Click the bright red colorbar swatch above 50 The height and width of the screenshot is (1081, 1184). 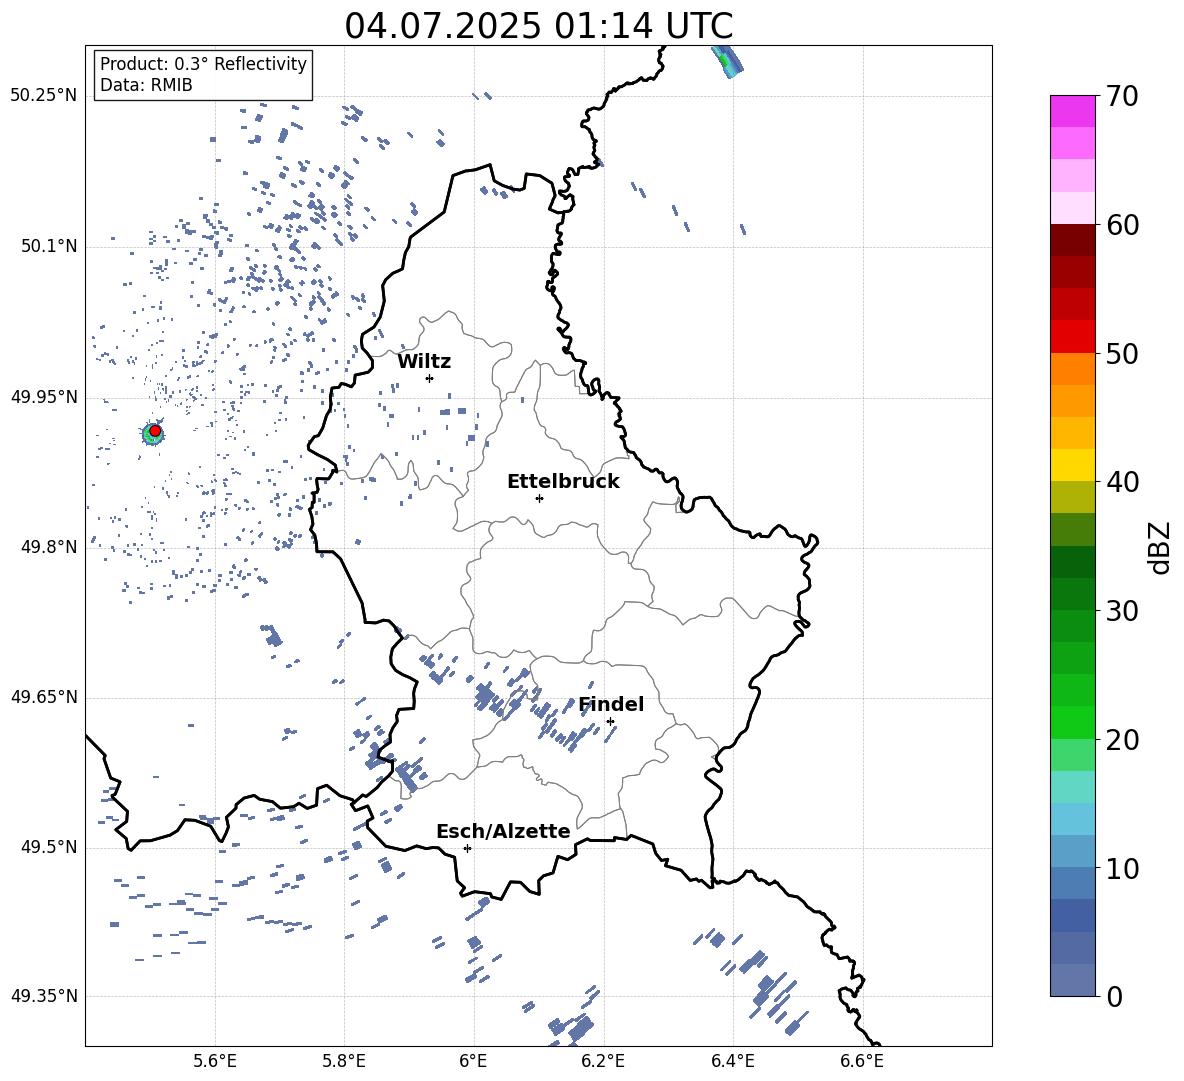tap(1072, 336)
